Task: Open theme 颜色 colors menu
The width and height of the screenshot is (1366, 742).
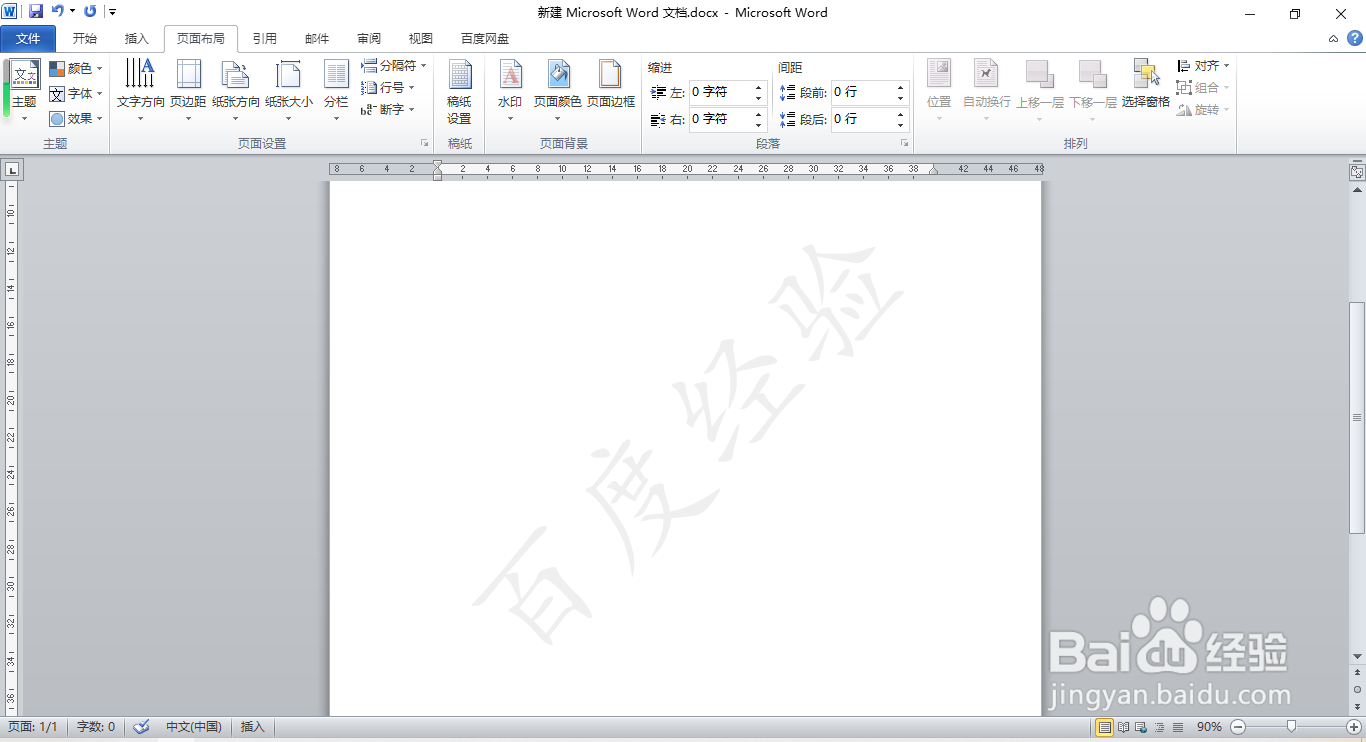Action: [76, 68]
